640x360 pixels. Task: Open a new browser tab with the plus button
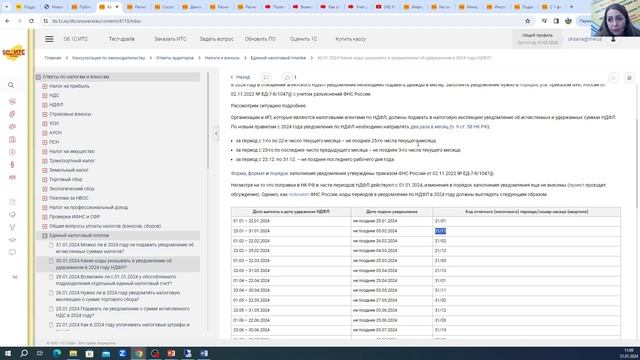(571, 7)
